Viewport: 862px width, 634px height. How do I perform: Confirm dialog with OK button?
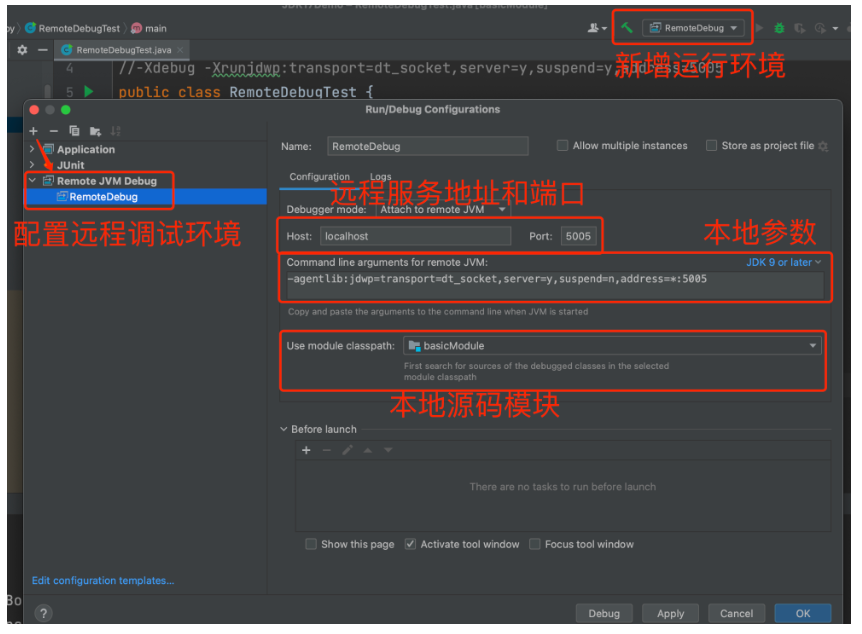tap(803, 614)
